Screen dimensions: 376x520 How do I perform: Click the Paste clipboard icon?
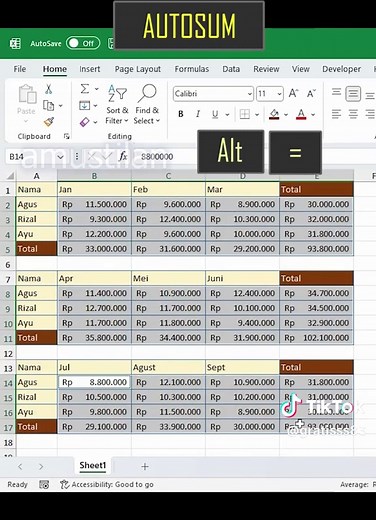[27, 94]
